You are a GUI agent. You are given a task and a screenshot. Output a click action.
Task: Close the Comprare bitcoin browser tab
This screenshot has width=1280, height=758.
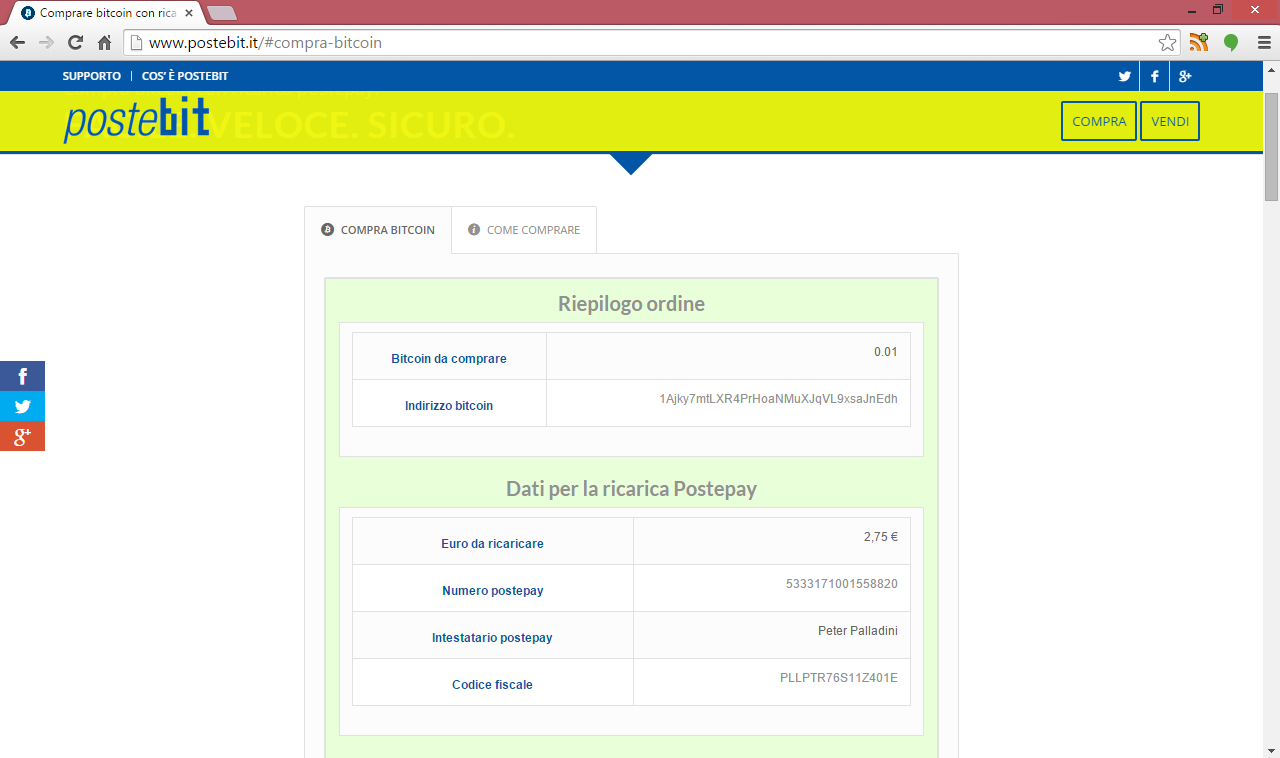tap(189, 13)
